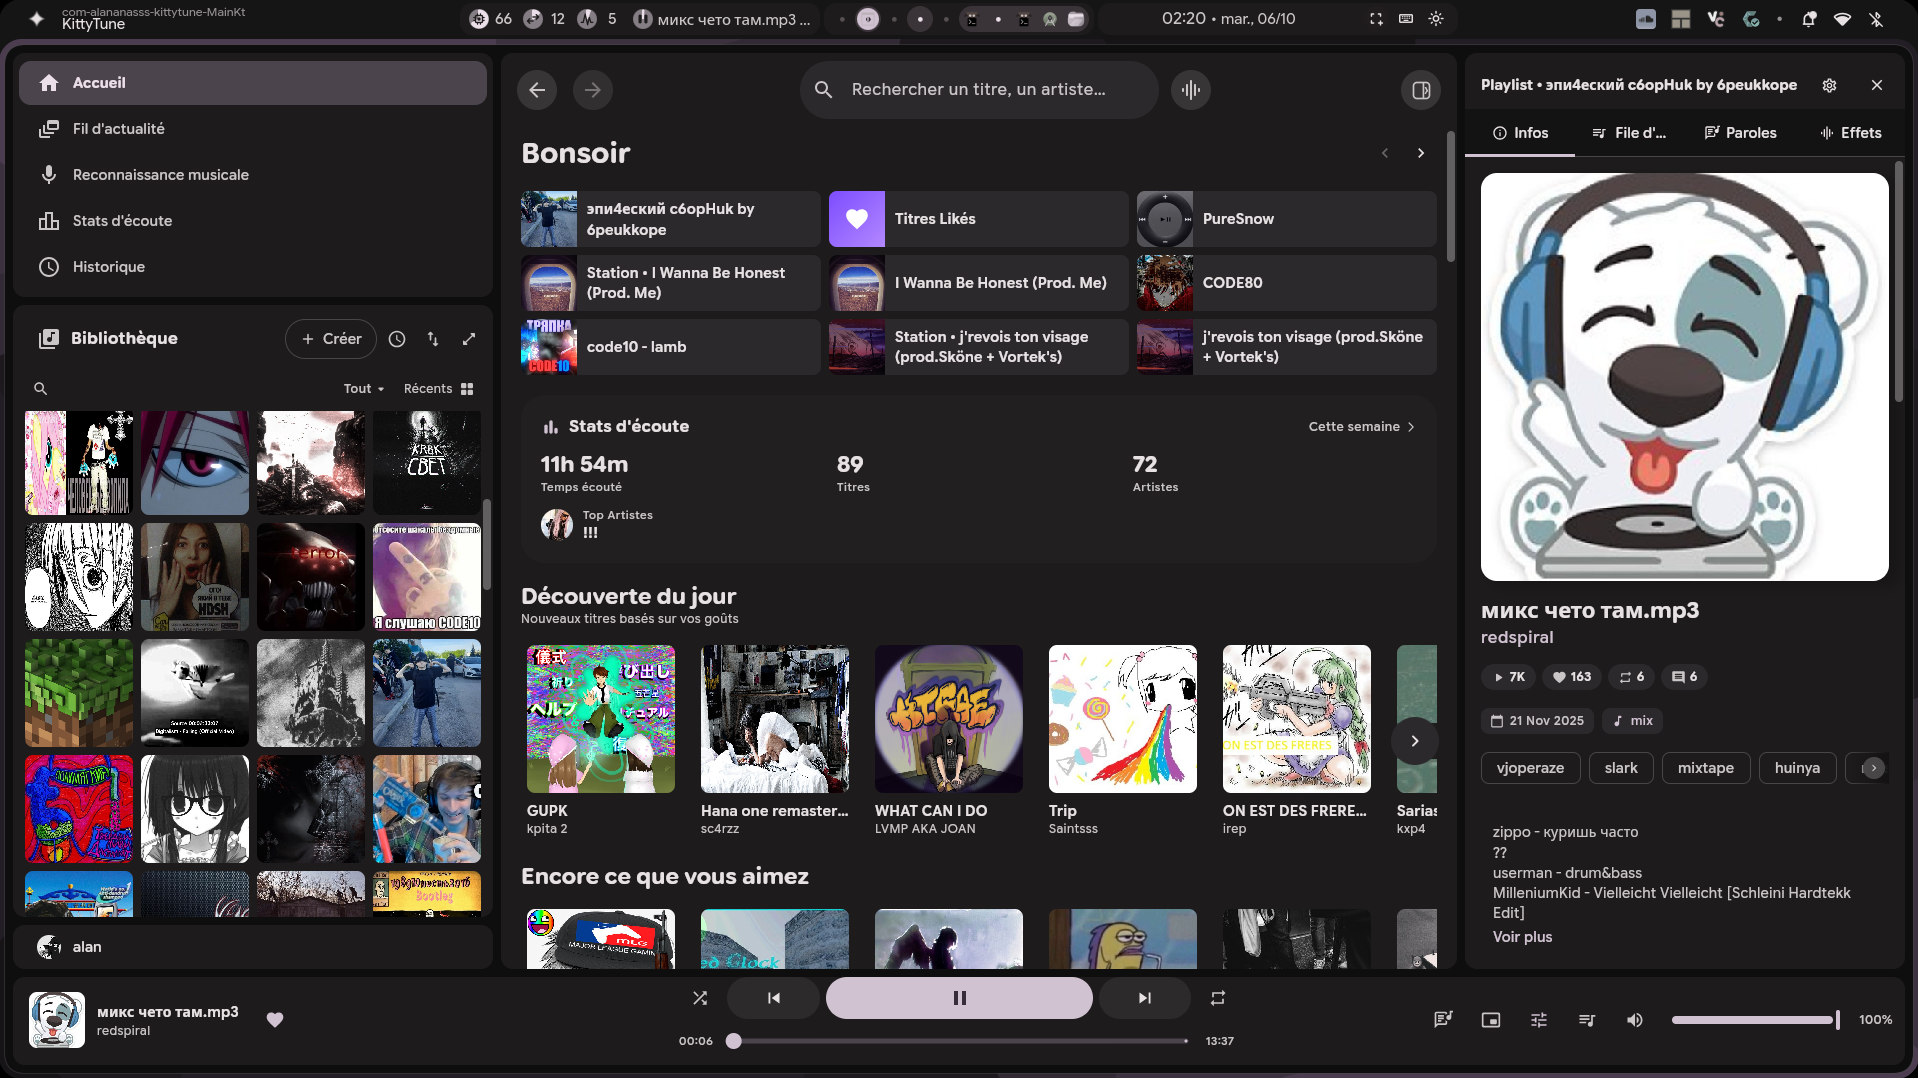The width and height of the screenshot is (1918, 1078).
Task: Select the vjoperaze tag
Action: 1530,768
